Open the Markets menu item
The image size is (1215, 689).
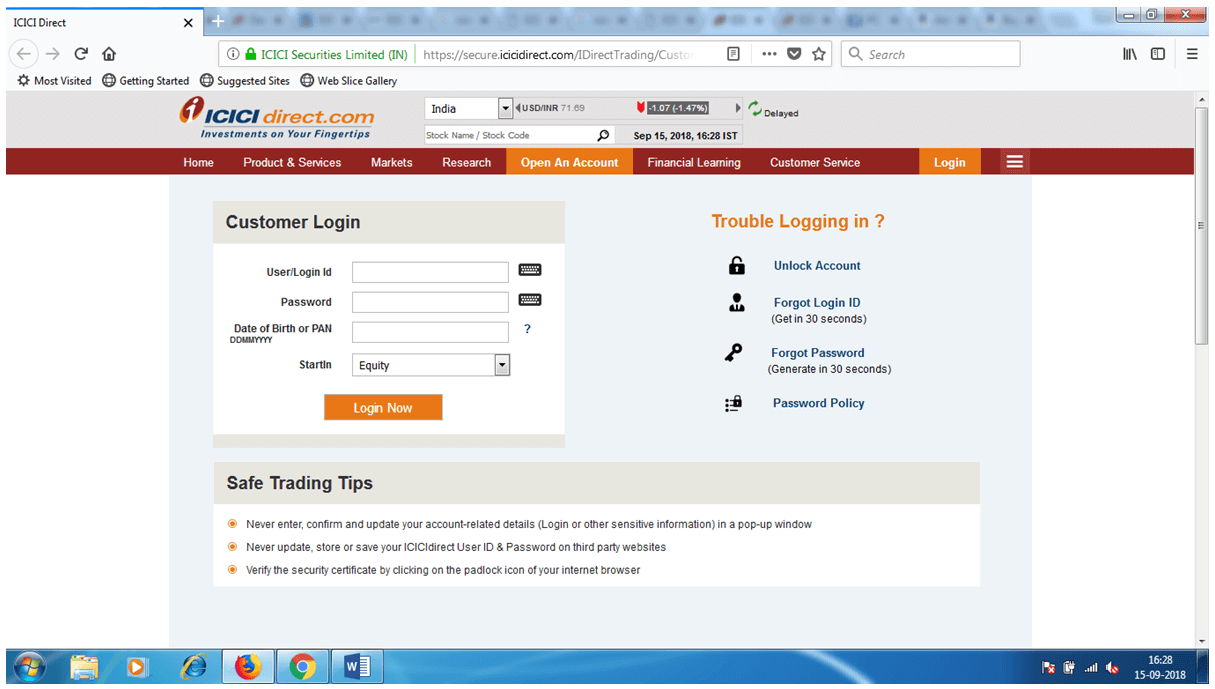tap(391, 161)
